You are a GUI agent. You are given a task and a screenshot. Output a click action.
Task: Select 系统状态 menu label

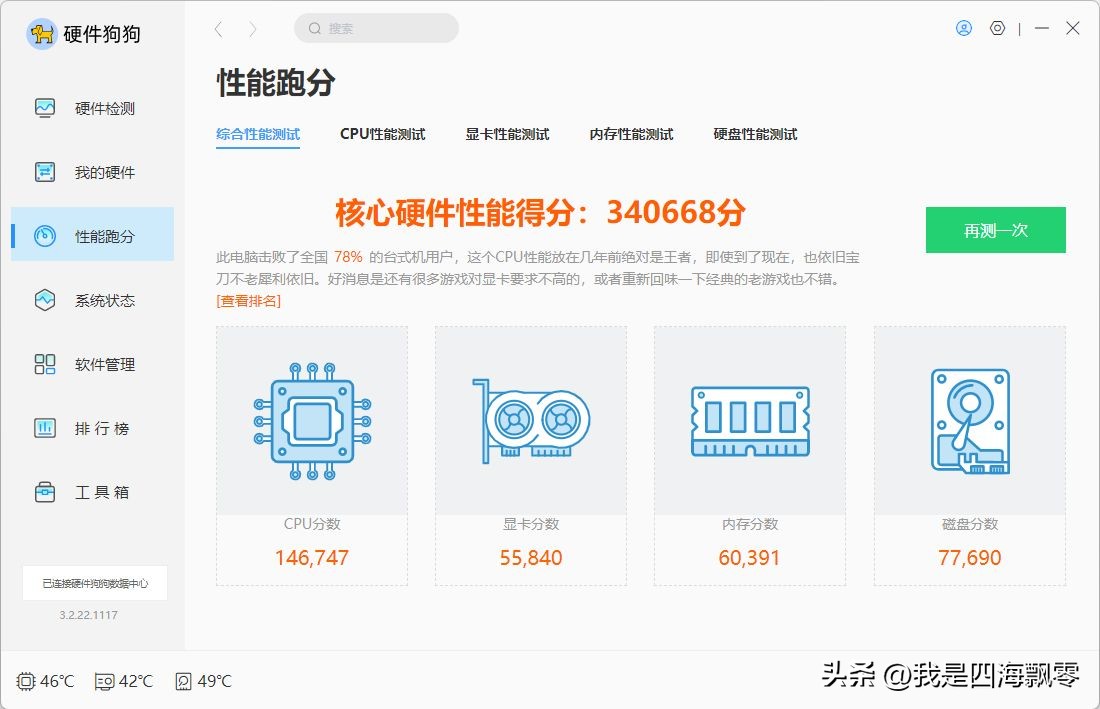pos(105,301)
